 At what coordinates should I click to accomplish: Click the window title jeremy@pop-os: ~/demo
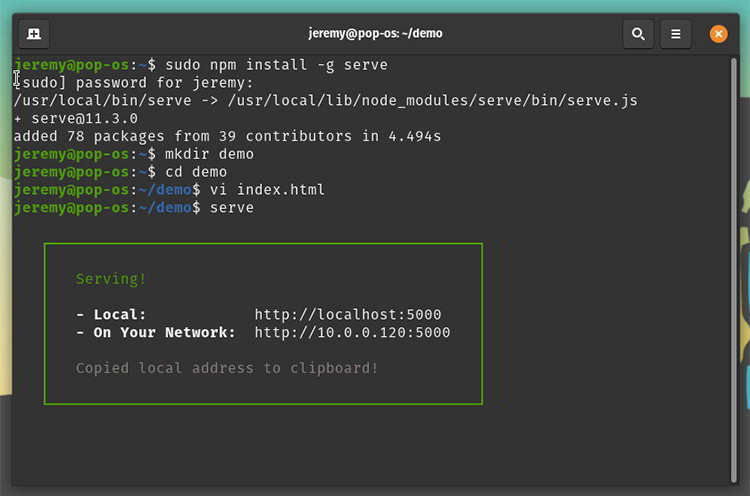(375, 33)
